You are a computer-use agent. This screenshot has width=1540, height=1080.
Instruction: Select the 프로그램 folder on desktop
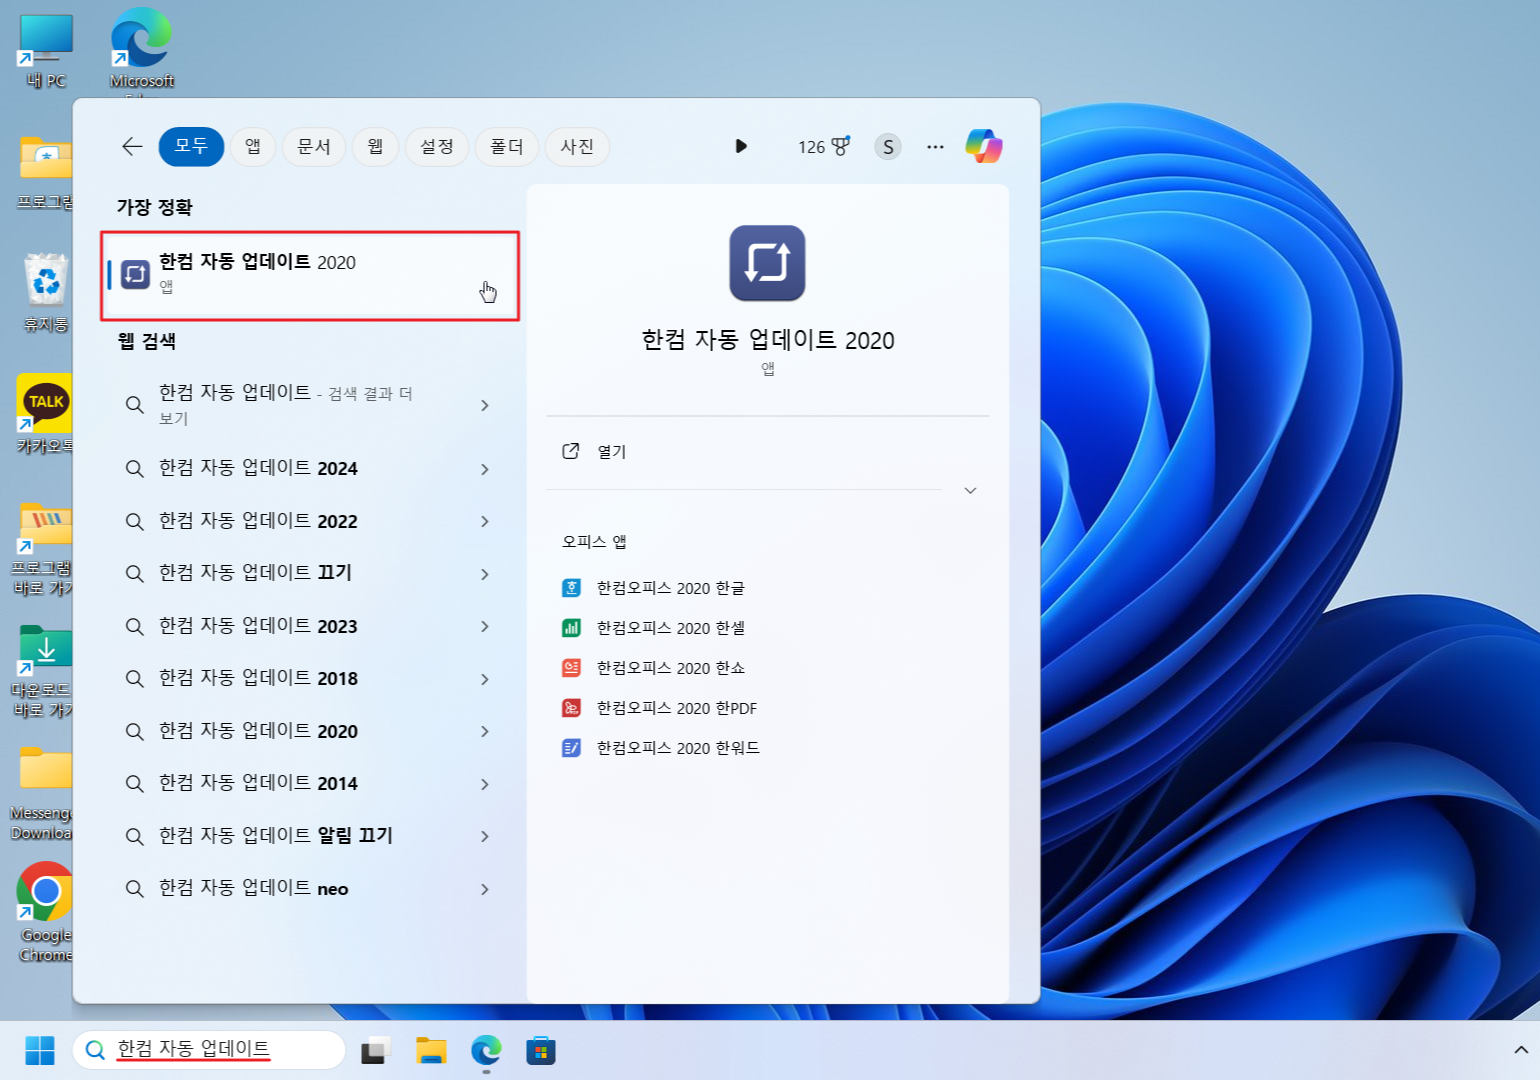(x=45, y=173)
